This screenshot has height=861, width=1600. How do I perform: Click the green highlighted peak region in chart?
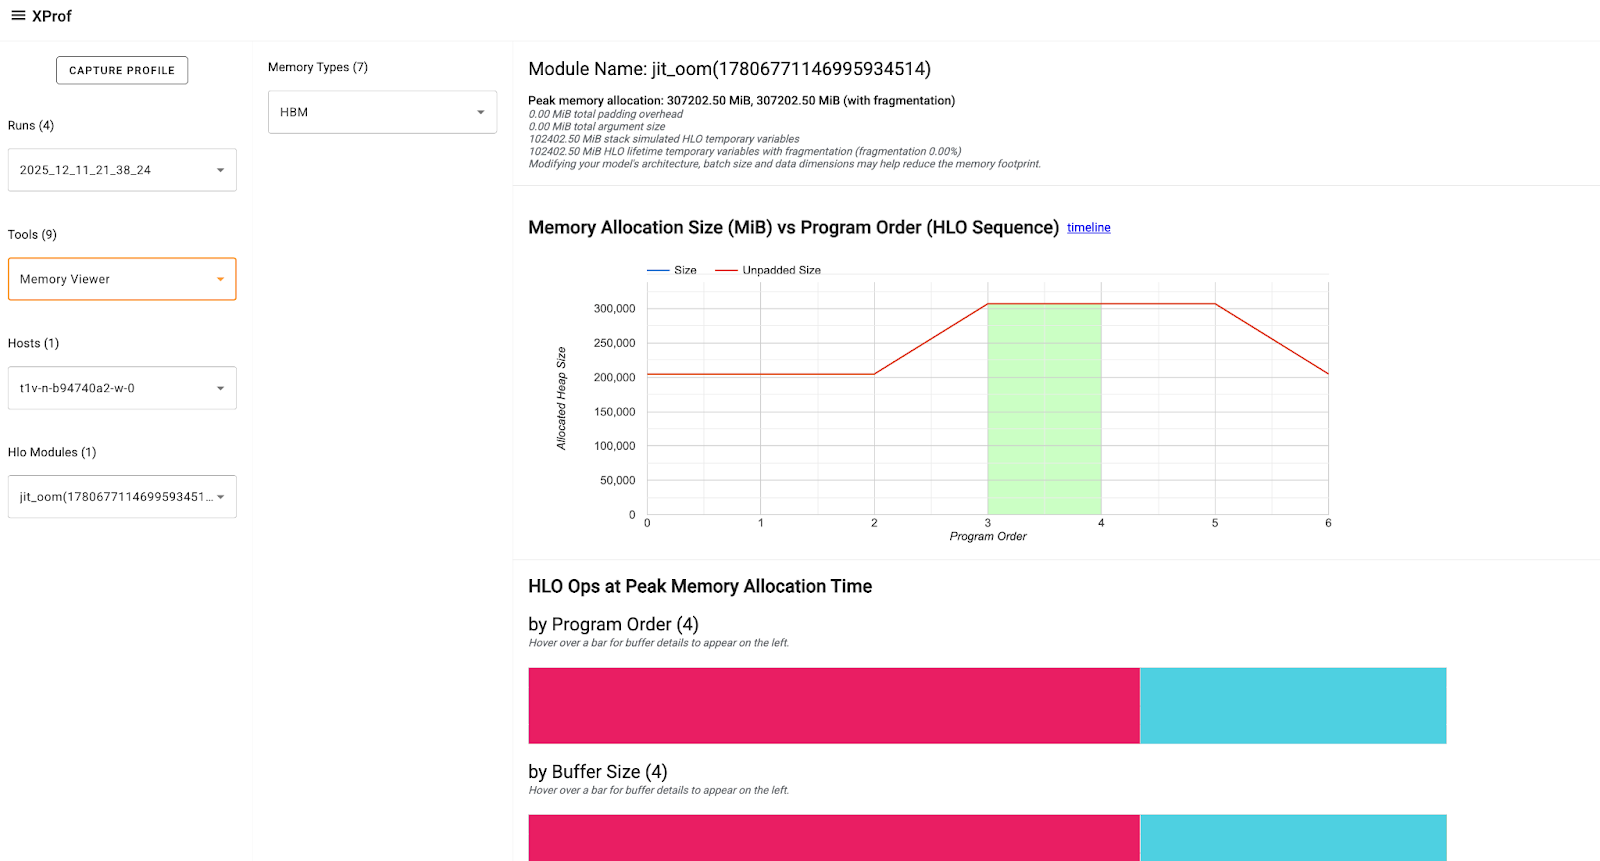point(1044,410)
